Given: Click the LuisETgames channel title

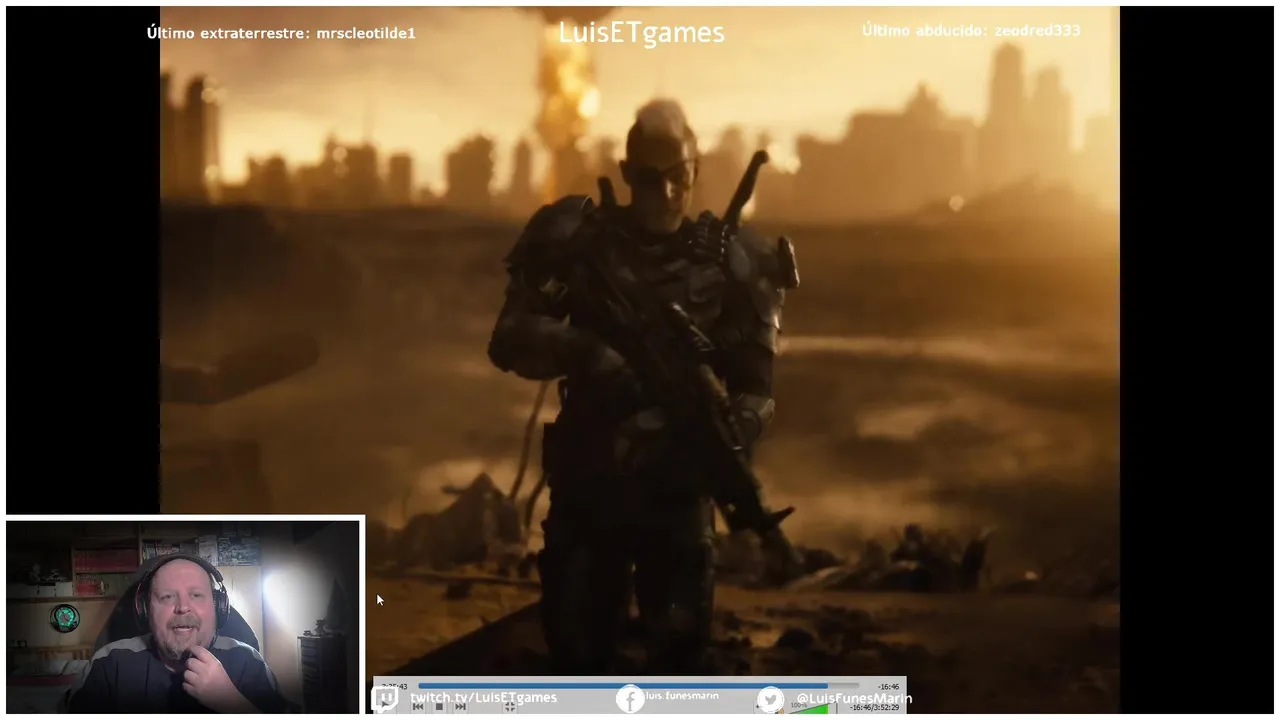Looking at the screenshot, I should click(x=641, y=33).
